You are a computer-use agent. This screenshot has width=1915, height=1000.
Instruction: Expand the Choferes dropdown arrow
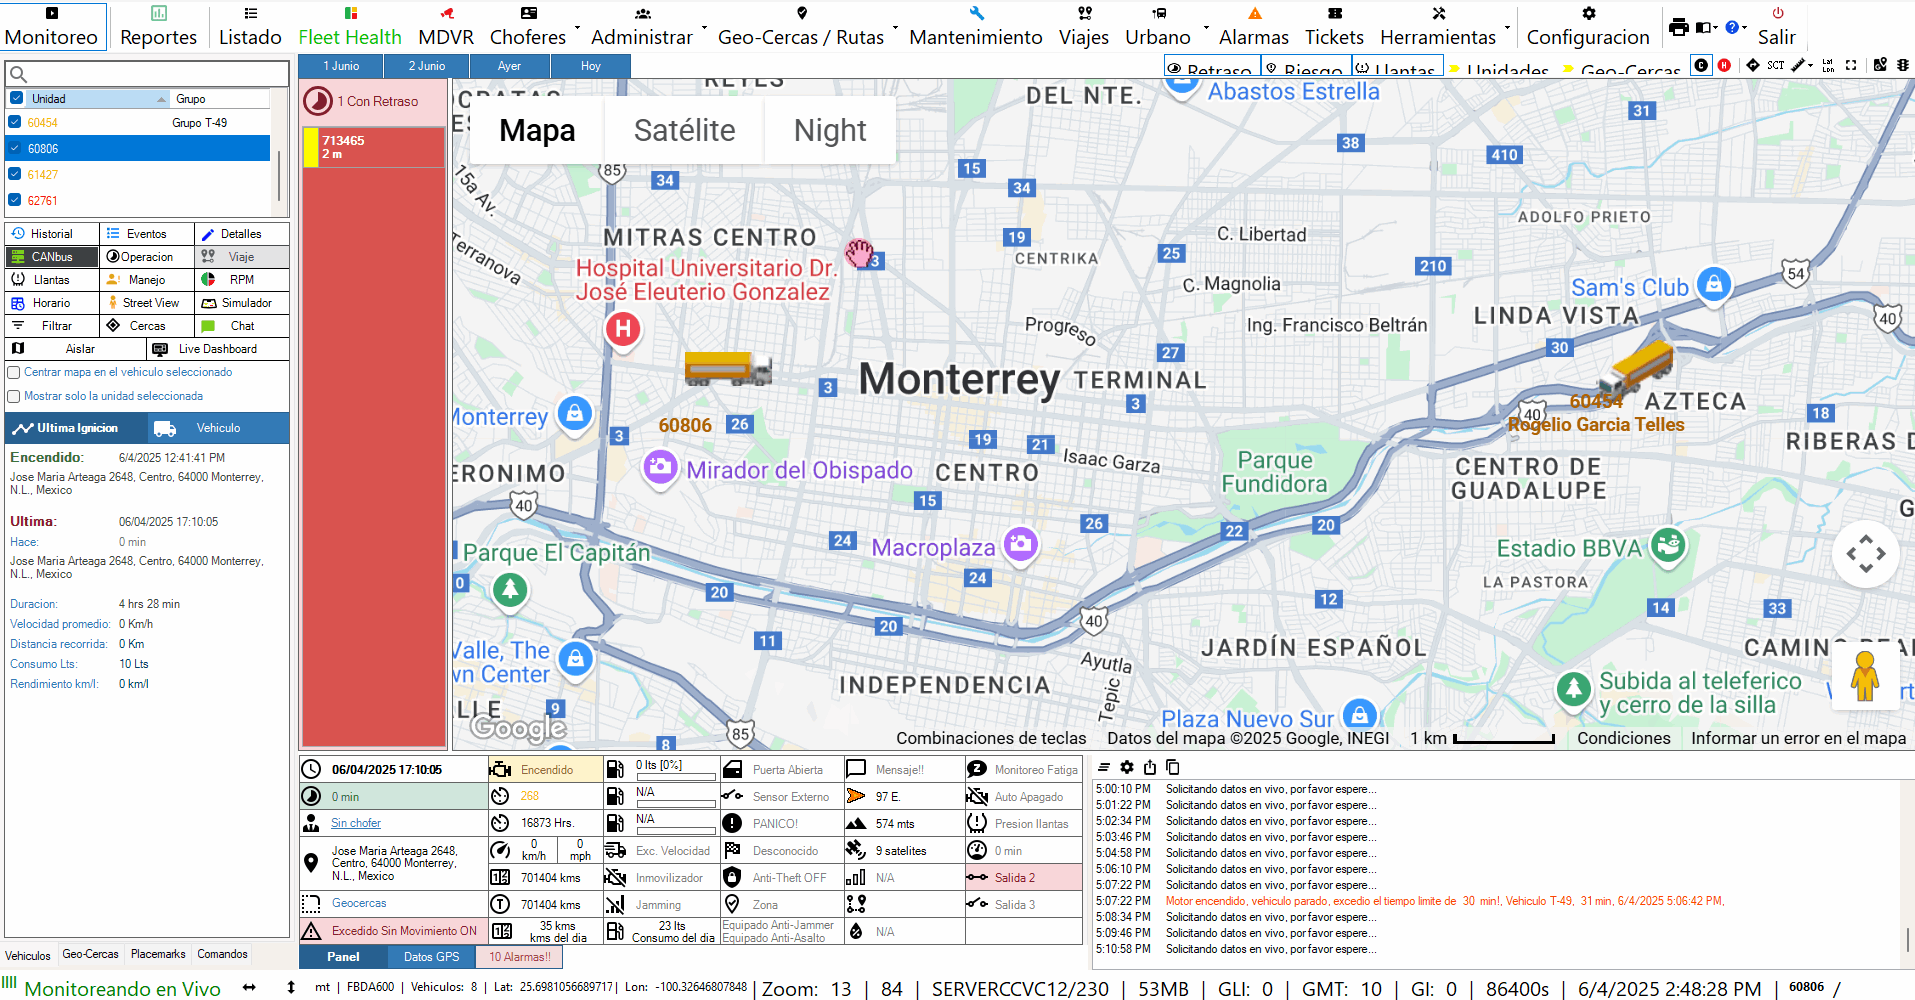coord(577,27)
